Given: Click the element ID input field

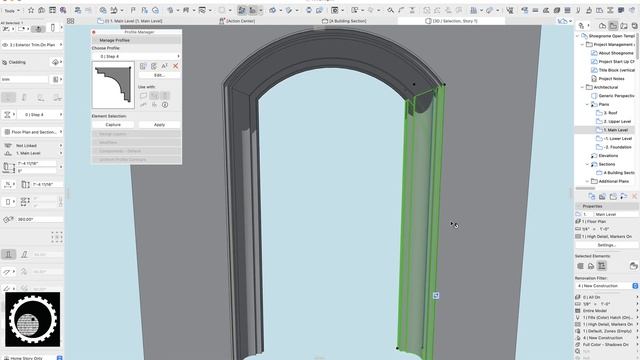Looking at the screenshot, I should [24, 80].
